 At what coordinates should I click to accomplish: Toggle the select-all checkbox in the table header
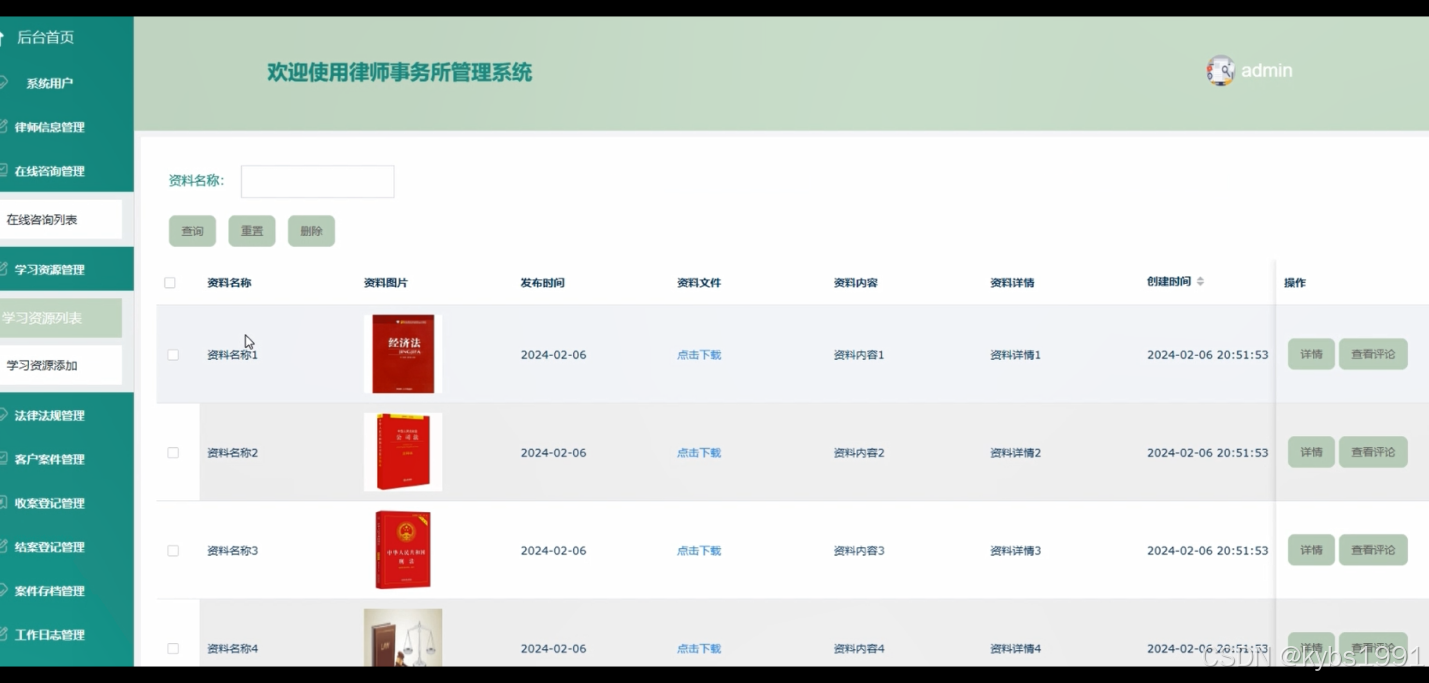tap(170, 283)
